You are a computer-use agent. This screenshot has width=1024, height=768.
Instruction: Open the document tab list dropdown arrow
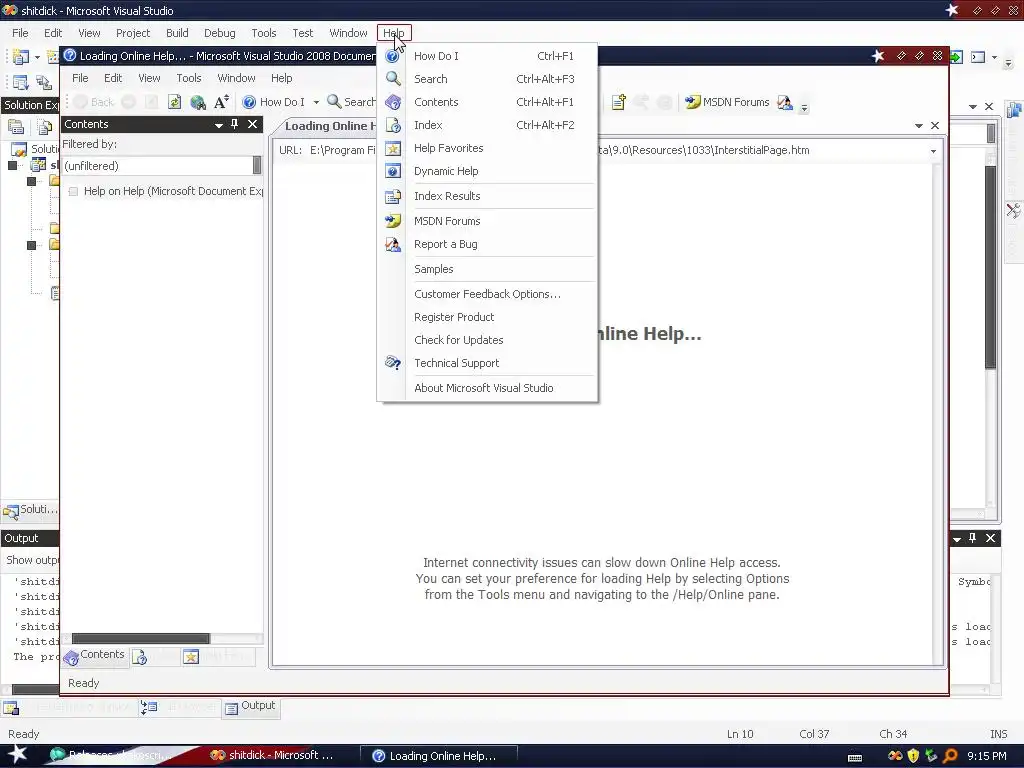918,125
